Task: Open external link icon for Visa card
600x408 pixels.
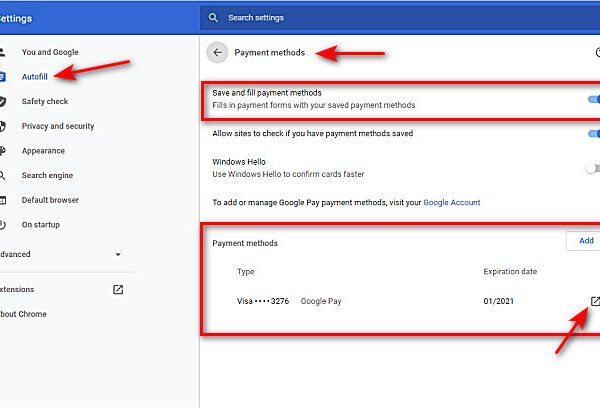Action: [x=594, y=300]
